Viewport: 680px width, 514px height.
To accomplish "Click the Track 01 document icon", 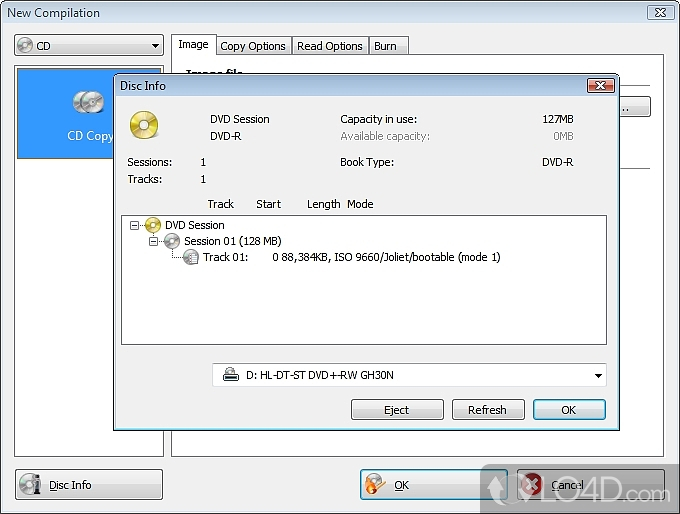I will (191, 257).
